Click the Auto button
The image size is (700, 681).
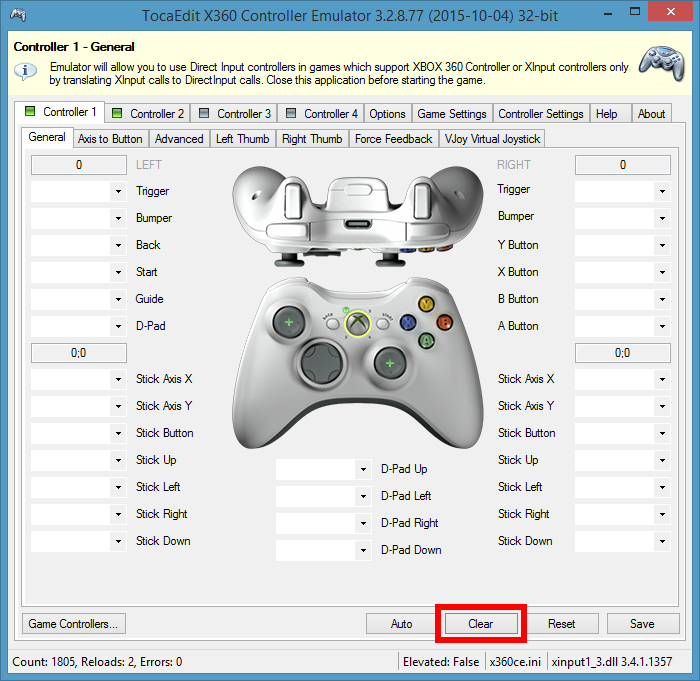(x=401, y=623)
